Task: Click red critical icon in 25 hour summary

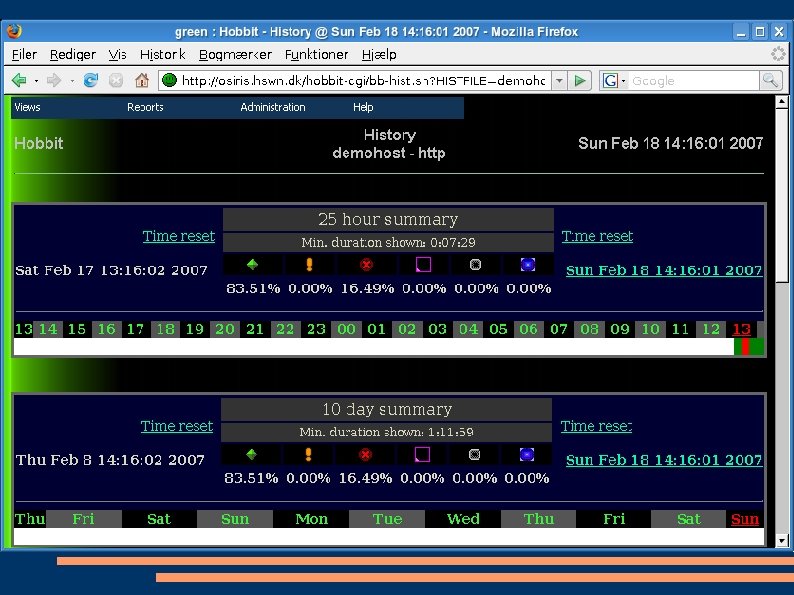Action: tap(366, 264)
